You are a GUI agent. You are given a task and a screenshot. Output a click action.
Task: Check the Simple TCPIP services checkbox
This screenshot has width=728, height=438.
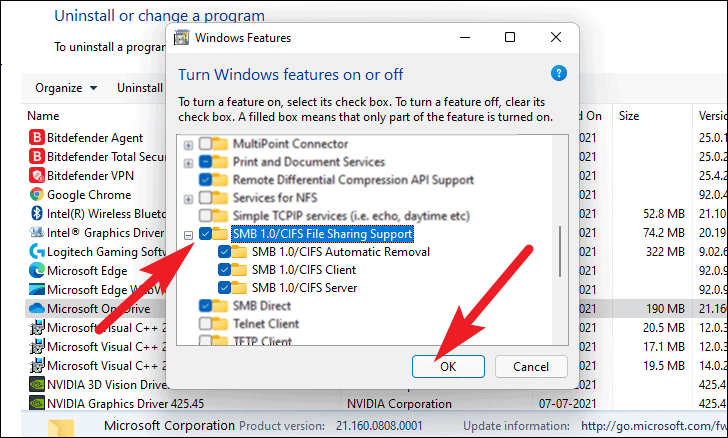(205, 216)
